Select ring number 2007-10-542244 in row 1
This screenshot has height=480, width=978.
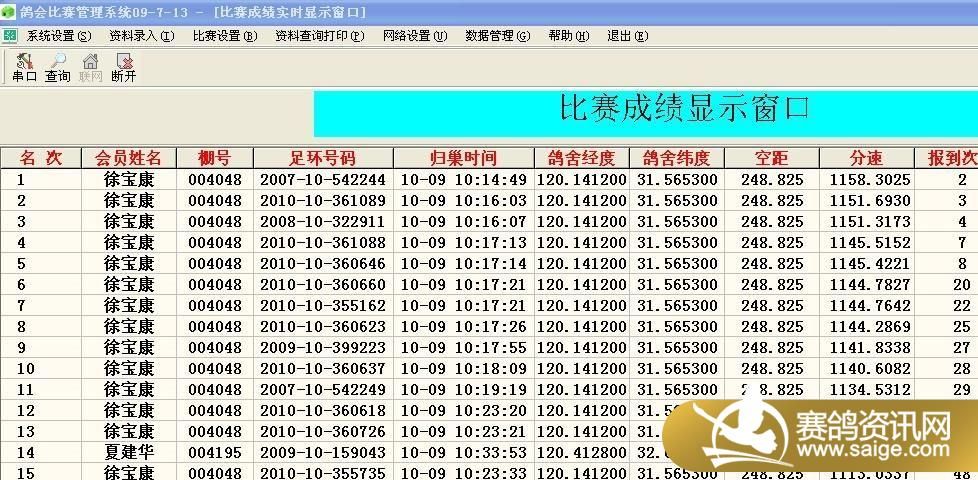[x=322, y=180]
